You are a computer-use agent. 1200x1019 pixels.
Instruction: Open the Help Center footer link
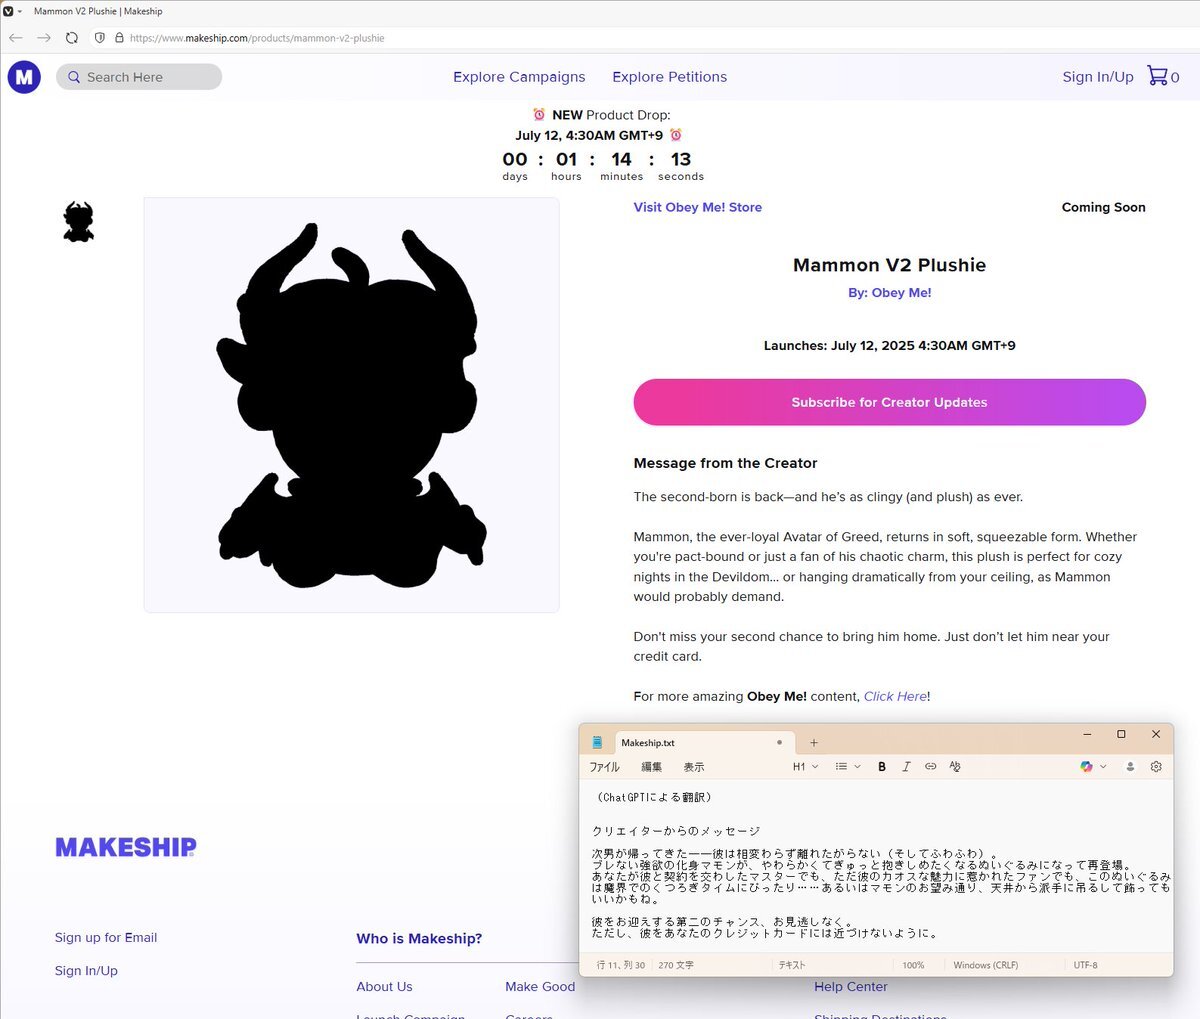click(x=851, y=986)
